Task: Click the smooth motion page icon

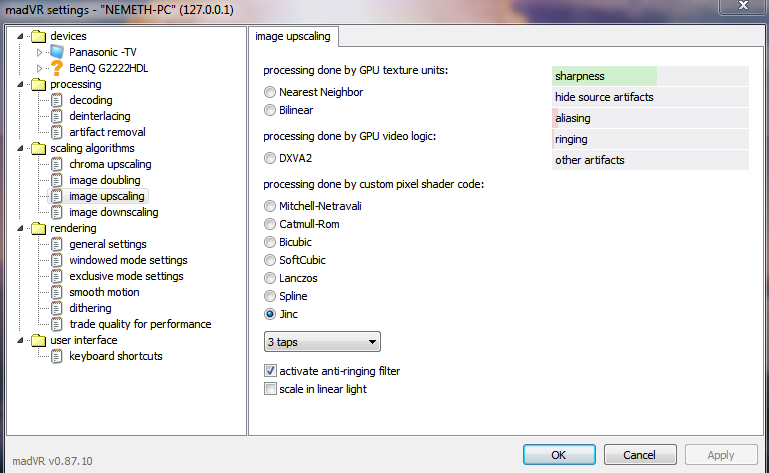Action: tap(57, 292)
